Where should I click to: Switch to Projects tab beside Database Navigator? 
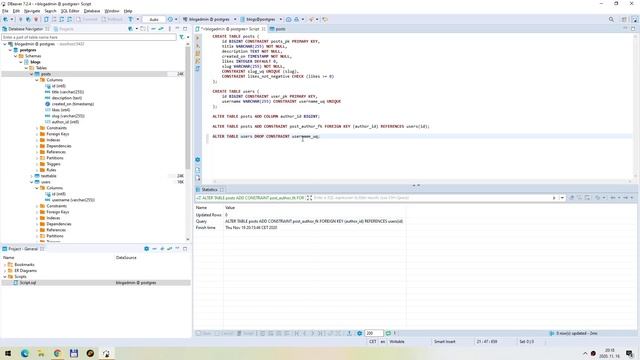click(x=63, y=29)
